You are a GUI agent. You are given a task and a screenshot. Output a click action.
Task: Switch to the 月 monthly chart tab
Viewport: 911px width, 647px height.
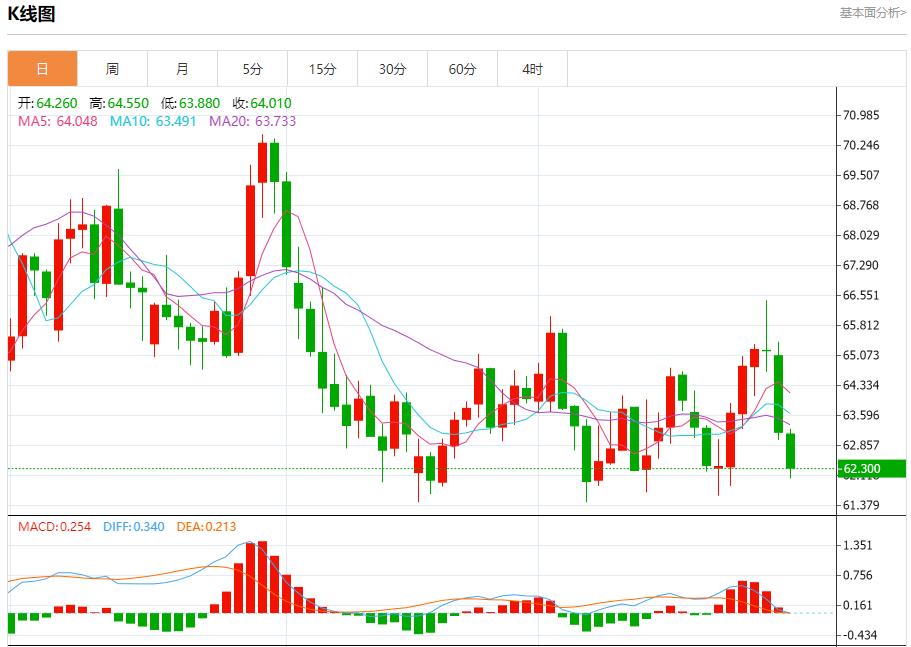tap(182, 68)
